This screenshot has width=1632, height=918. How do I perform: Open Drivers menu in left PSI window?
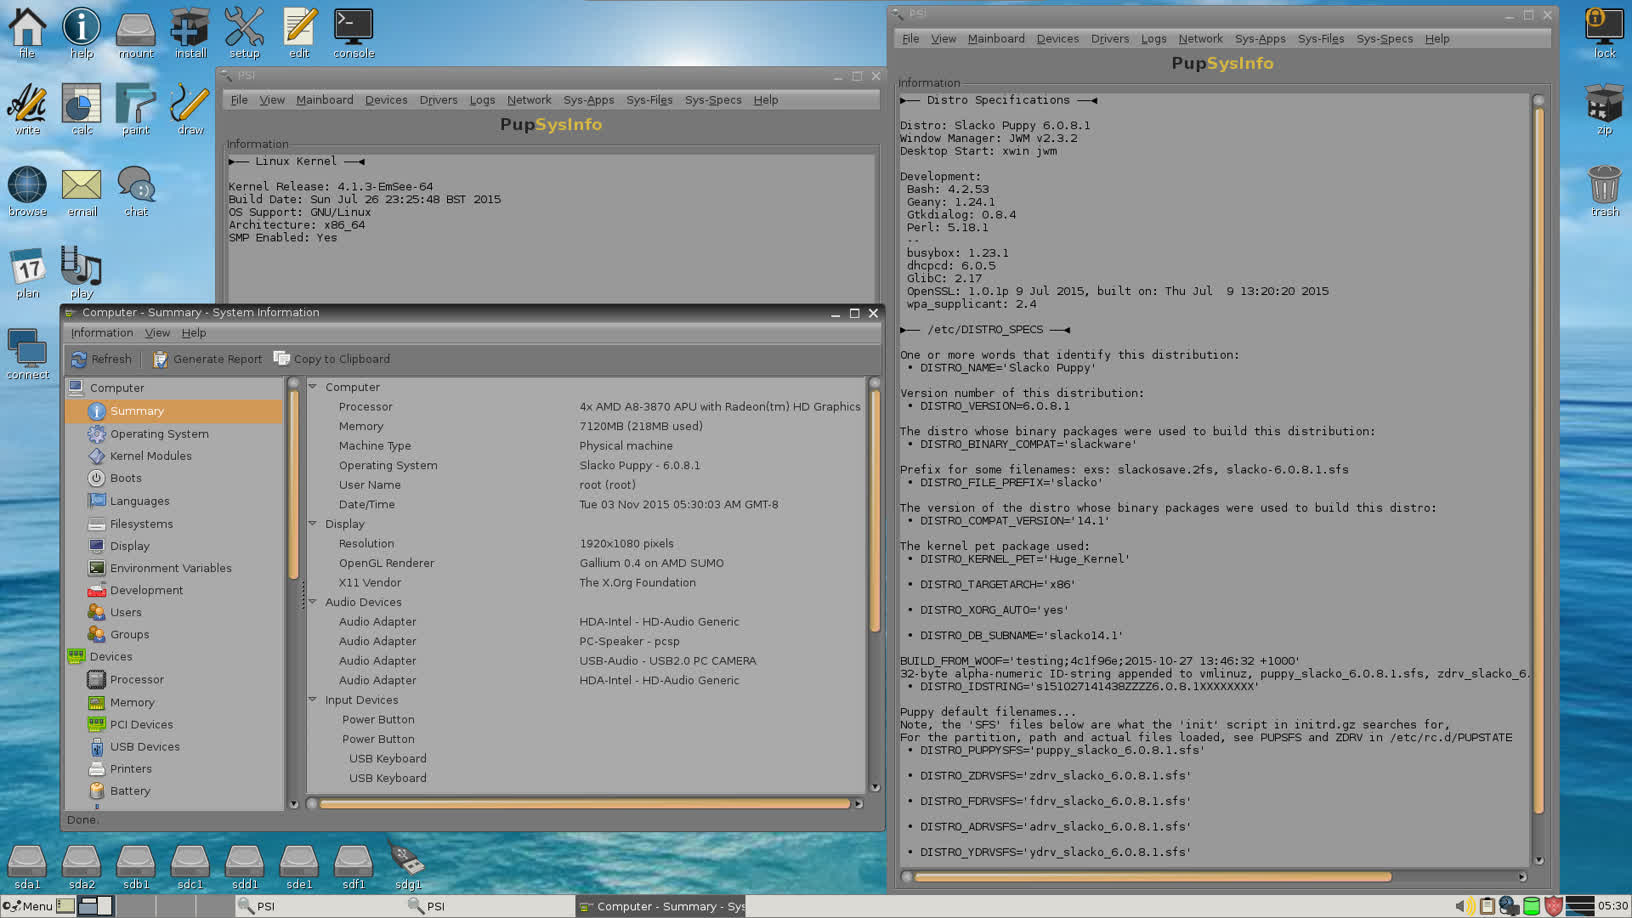tap(438, 100)
